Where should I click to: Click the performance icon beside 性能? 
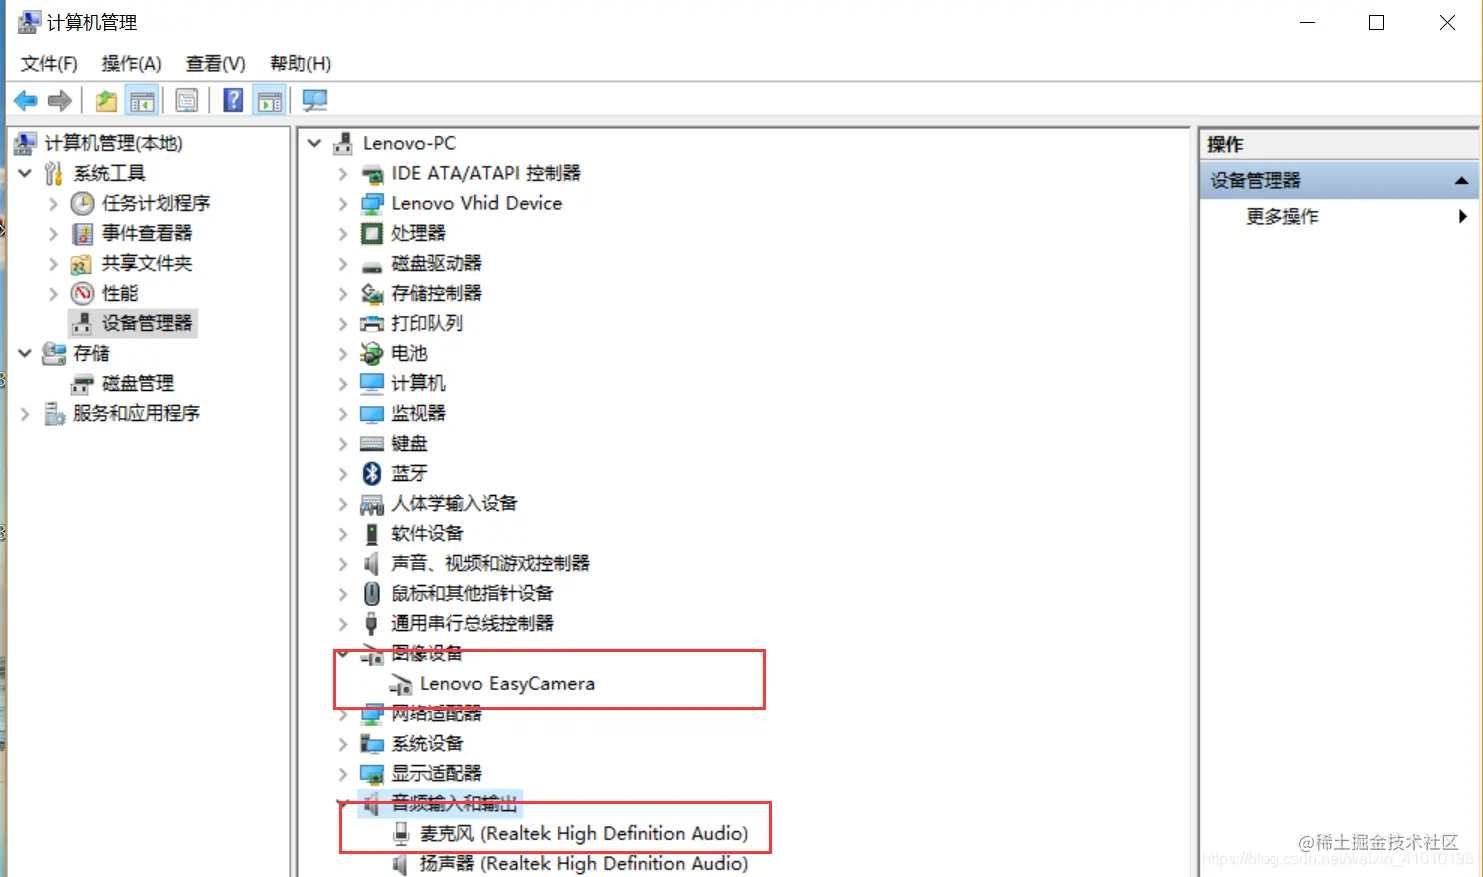(x=82, y=294)
